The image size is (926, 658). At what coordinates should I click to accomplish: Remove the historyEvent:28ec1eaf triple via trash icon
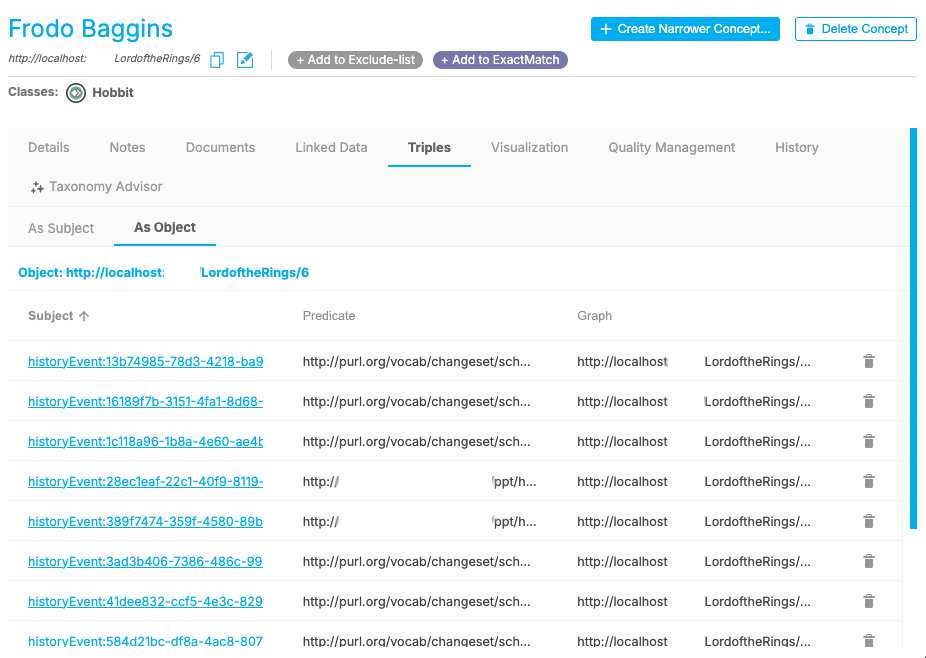[869, 481]
